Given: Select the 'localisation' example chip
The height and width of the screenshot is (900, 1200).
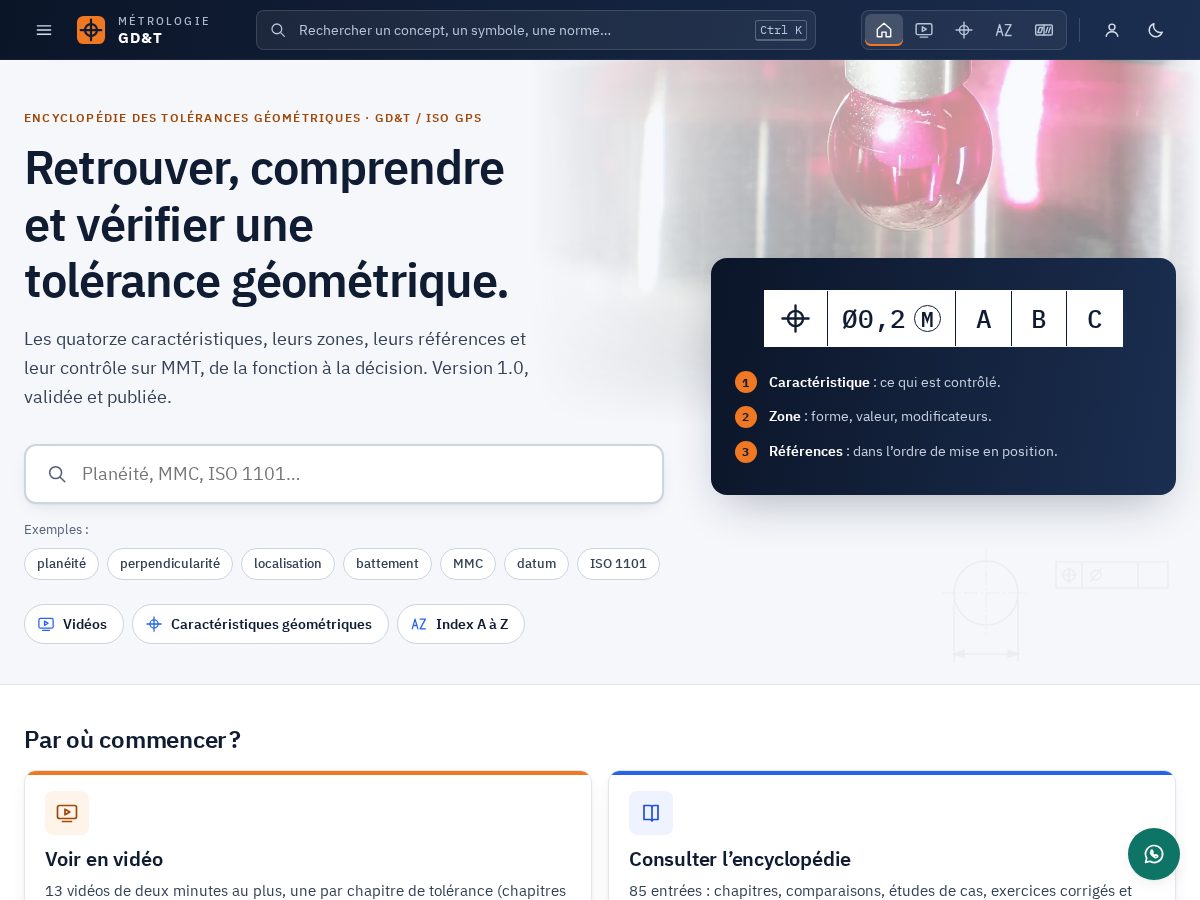Looking at the screenshot, I should click(x=288, y=564).
